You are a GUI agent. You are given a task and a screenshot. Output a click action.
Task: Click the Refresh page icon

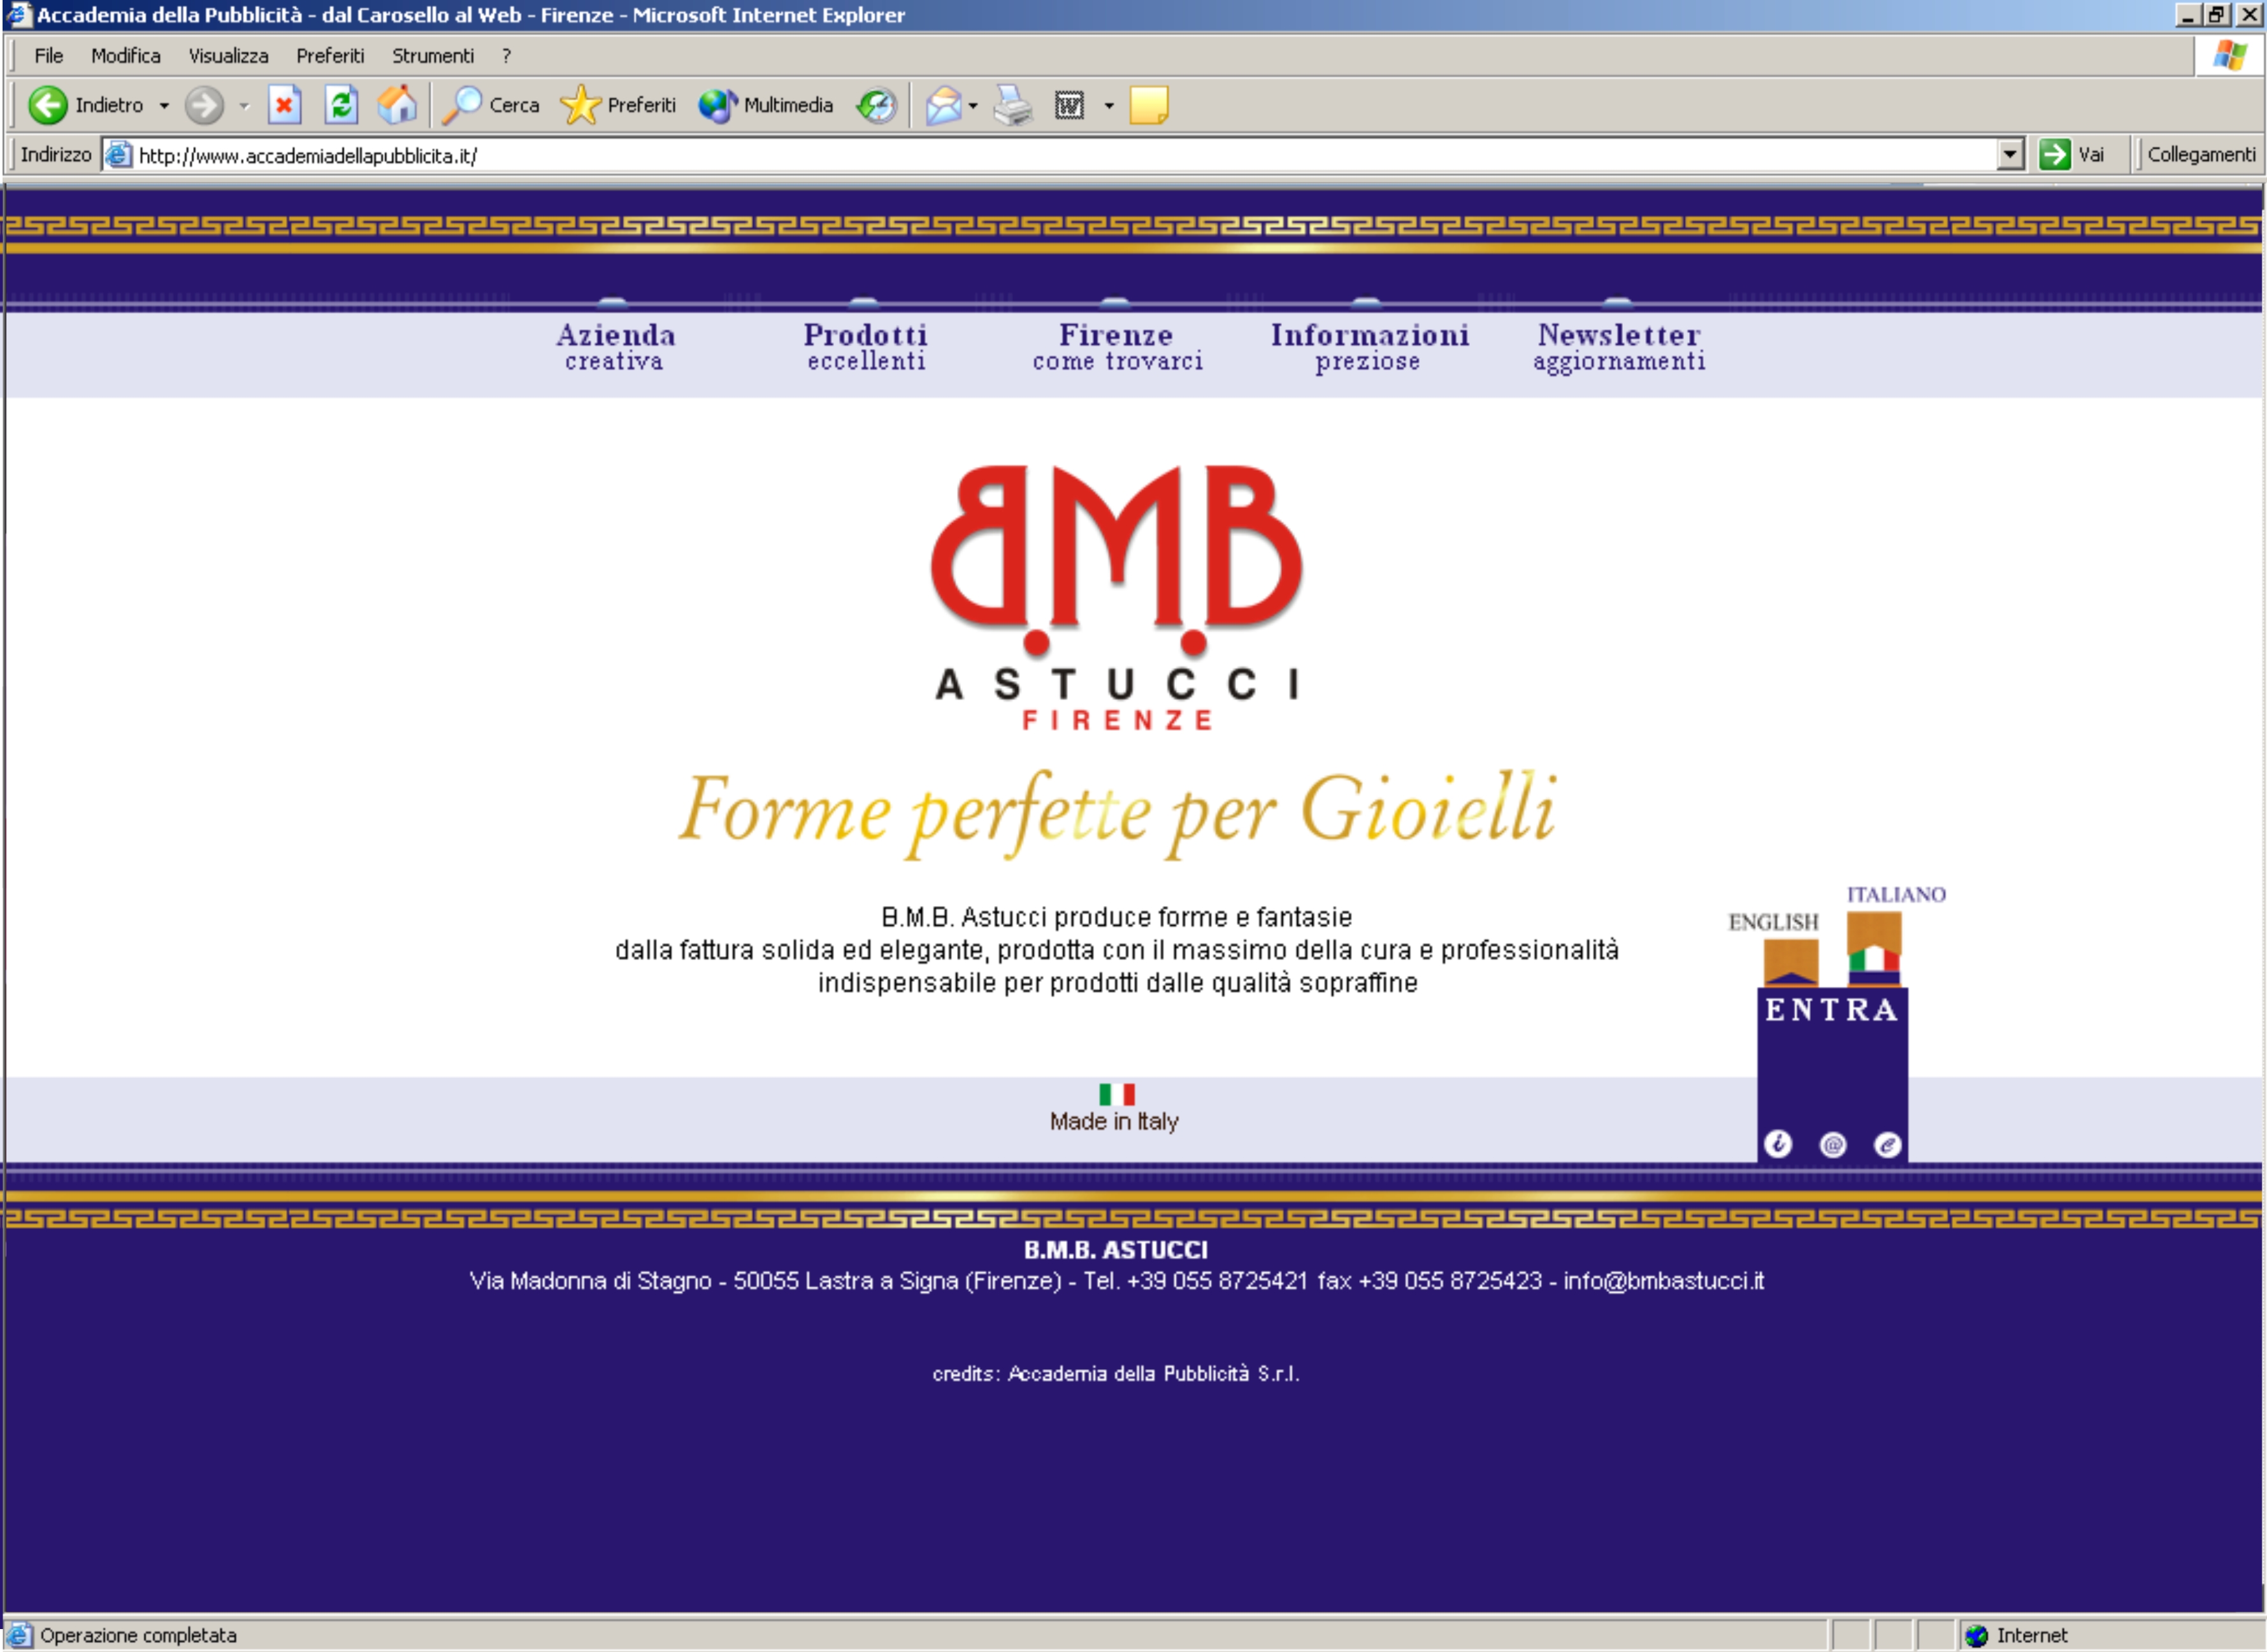pyautogui.click(x=341, y=105)
